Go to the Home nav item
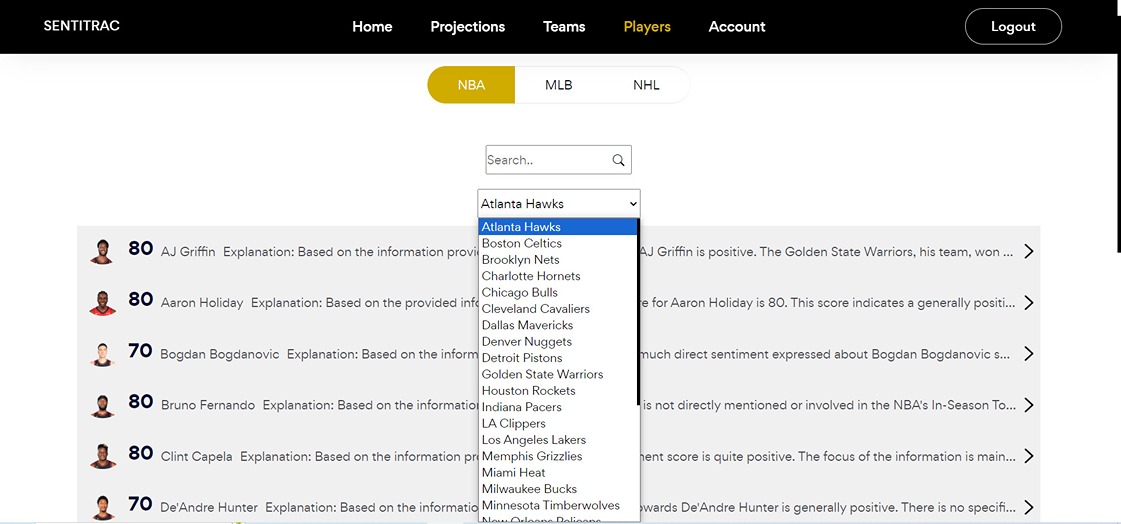The image size is (1121, 524). 372,26
